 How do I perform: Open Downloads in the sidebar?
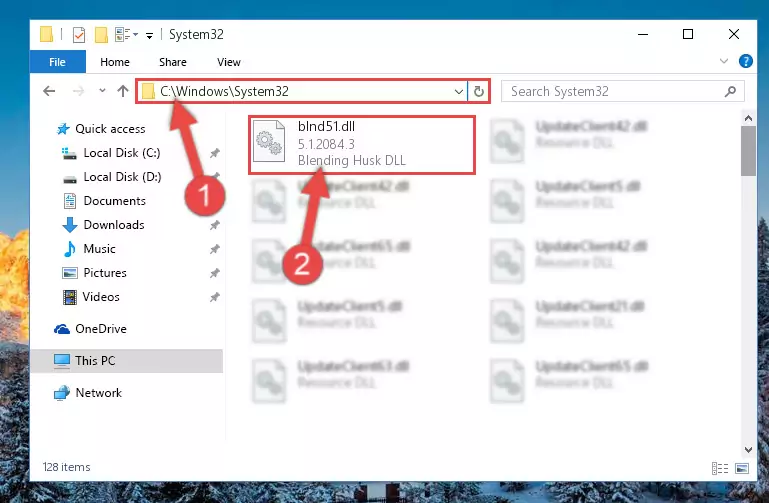pos(114,225)
